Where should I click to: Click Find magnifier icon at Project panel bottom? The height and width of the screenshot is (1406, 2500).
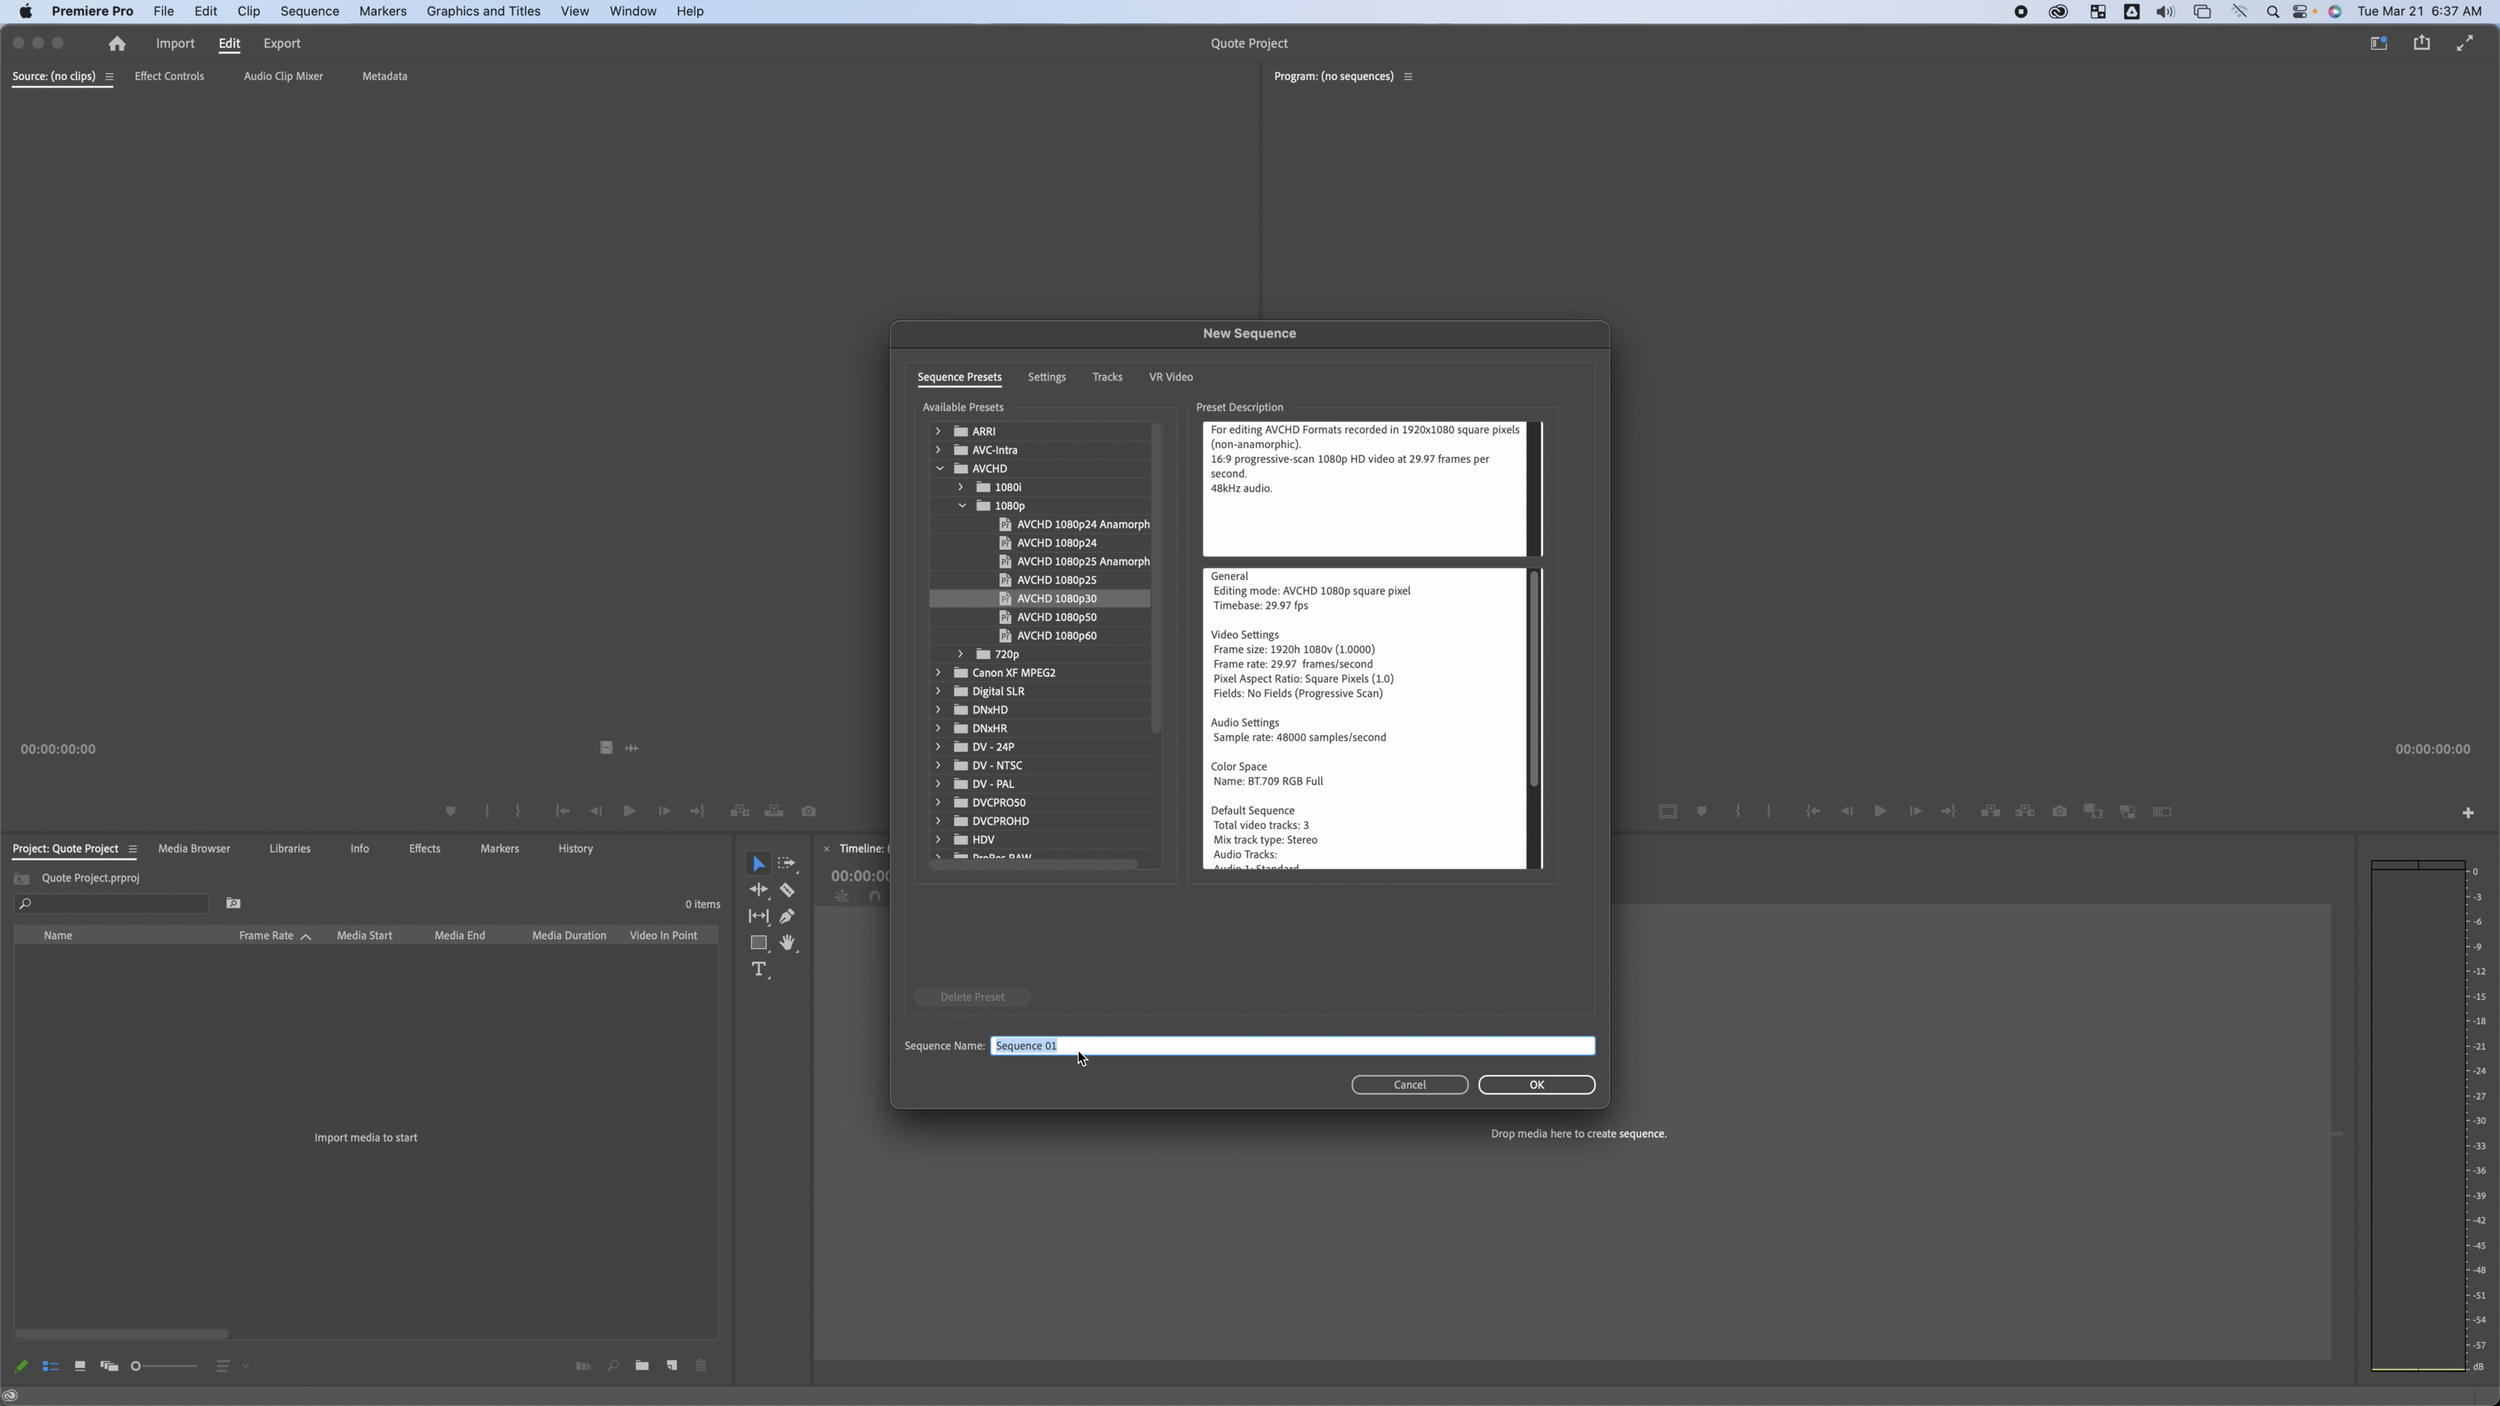click(x=613, y=1365)
